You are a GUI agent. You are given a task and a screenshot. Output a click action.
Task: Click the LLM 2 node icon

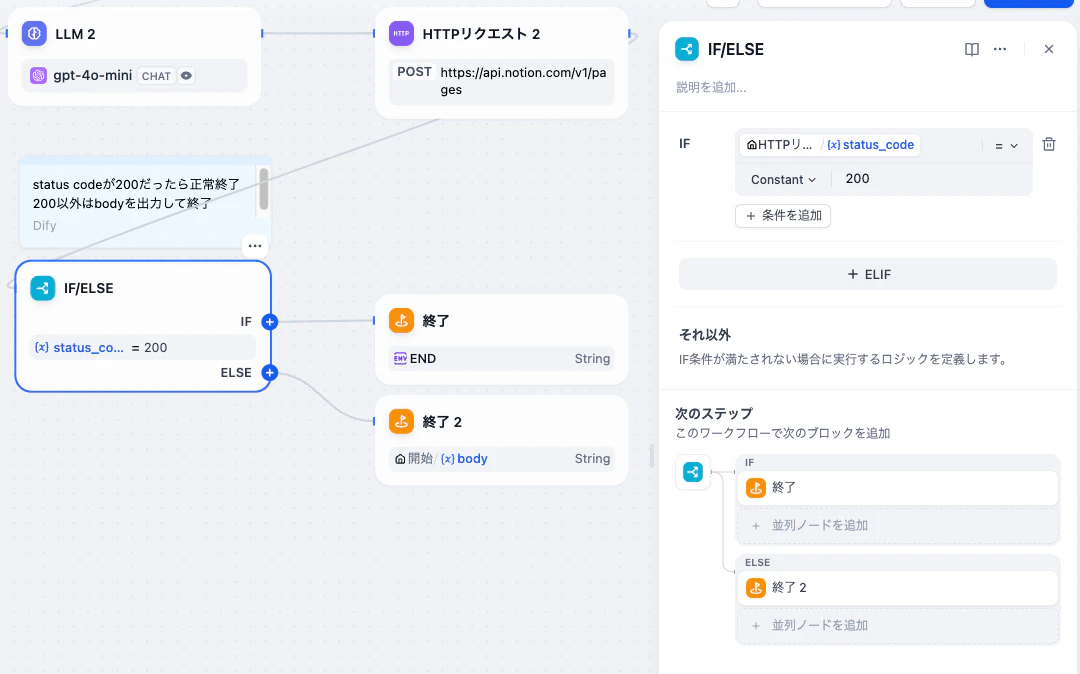pyautogui.click(x=34, y=34)
